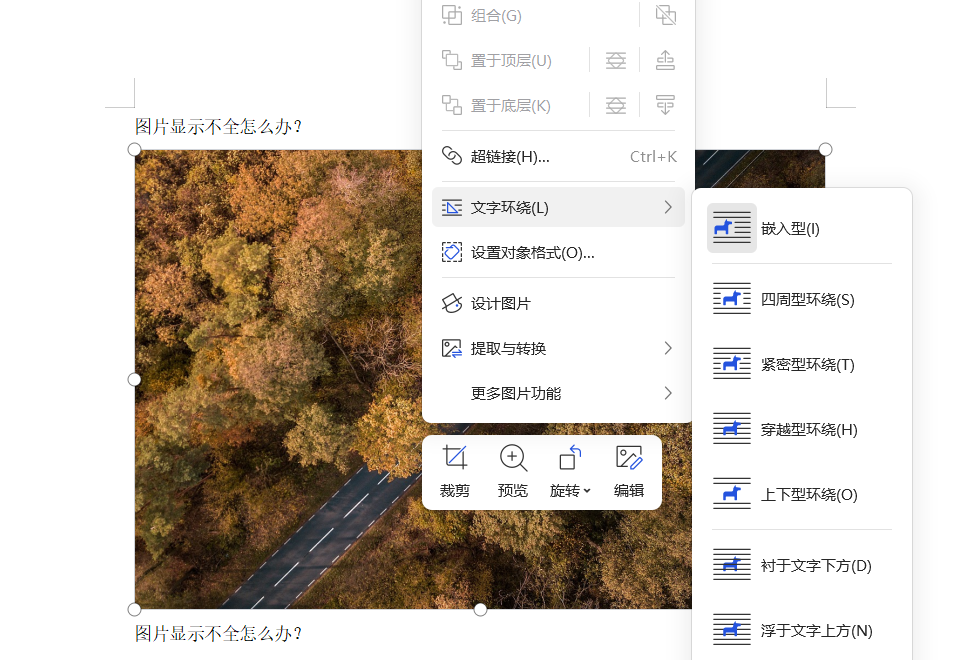Open the 编辑 (Edit) image icon
955x660 pixels.
coord(628,459)
